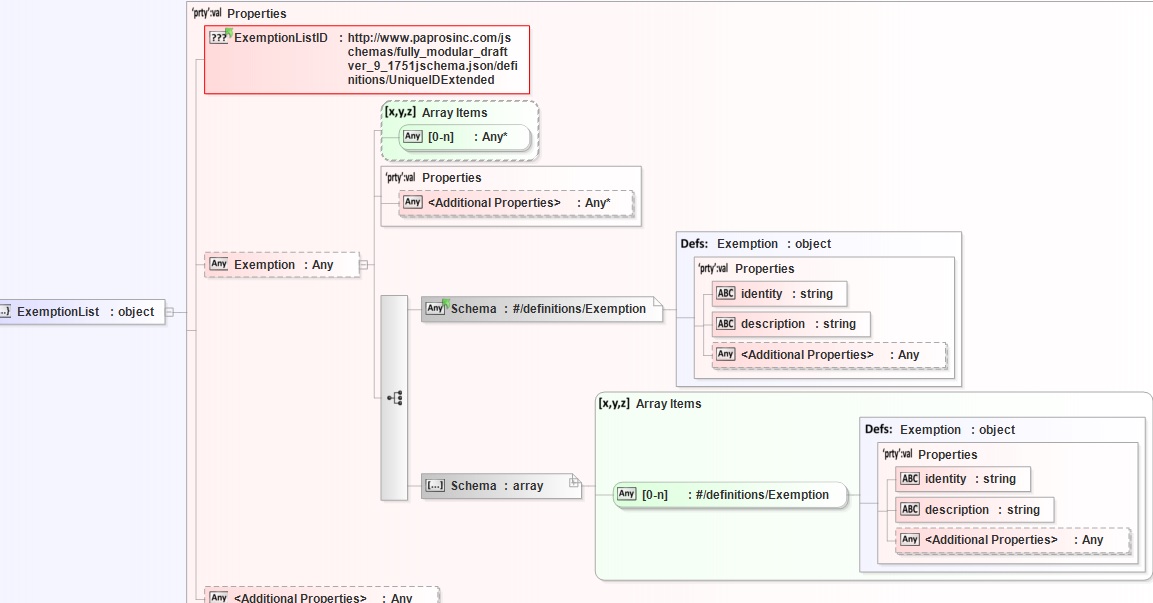Select the ExemptionListID property node

(366, 59)
